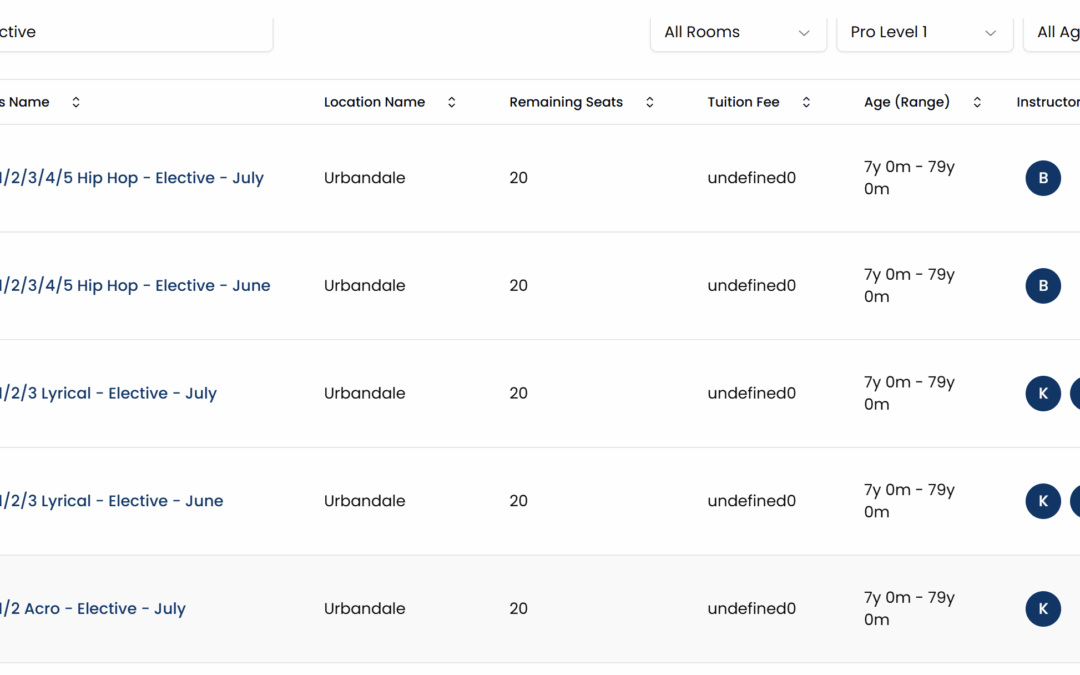Click instructor B avatar on Hip Hop July
The width and height of the screenshot is (1080, 675).
click(x=1042, y=178)
